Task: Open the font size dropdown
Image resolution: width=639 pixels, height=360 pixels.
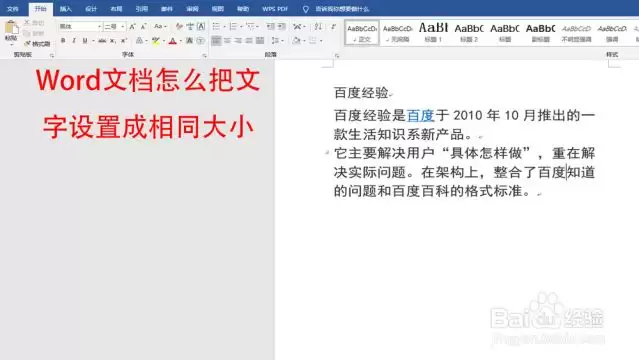Action: click(x=123, y=27)
